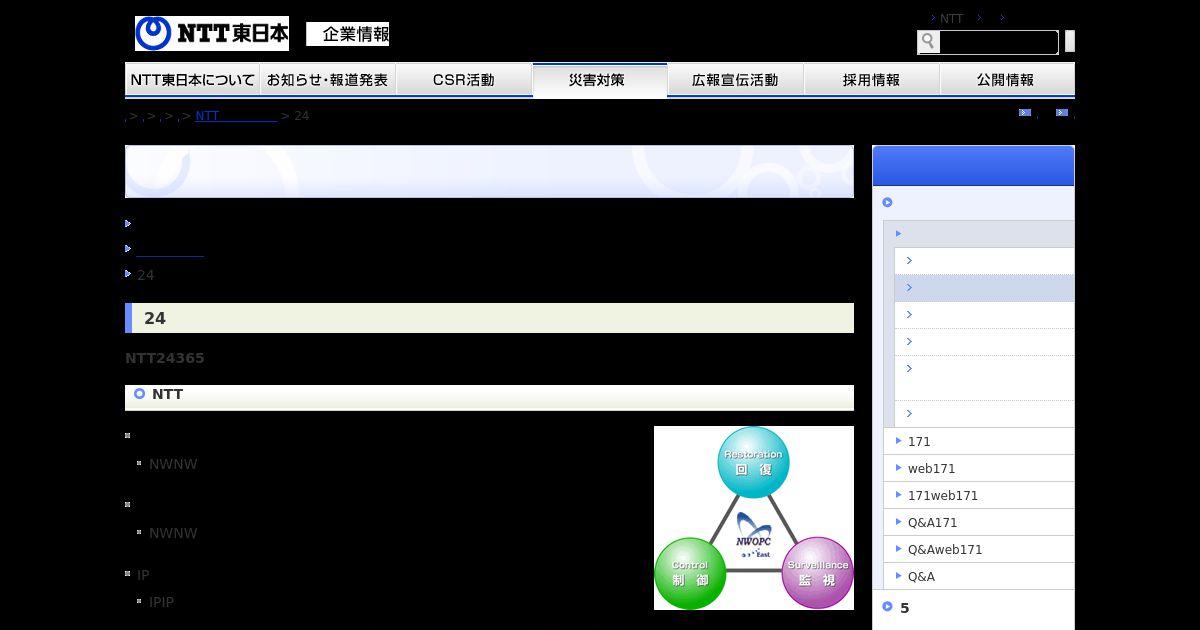
Task: Click the blue sidebar header banner
Action: tap(973, 166)
